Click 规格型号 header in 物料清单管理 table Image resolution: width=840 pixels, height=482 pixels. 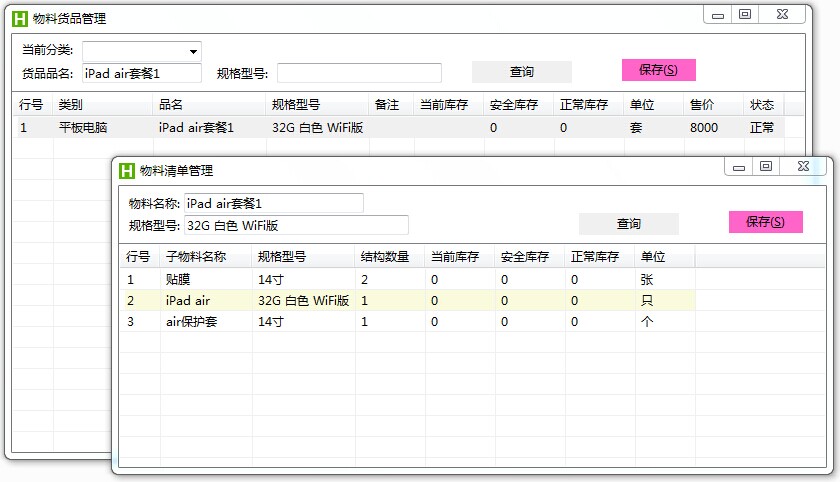pos(303,257)
